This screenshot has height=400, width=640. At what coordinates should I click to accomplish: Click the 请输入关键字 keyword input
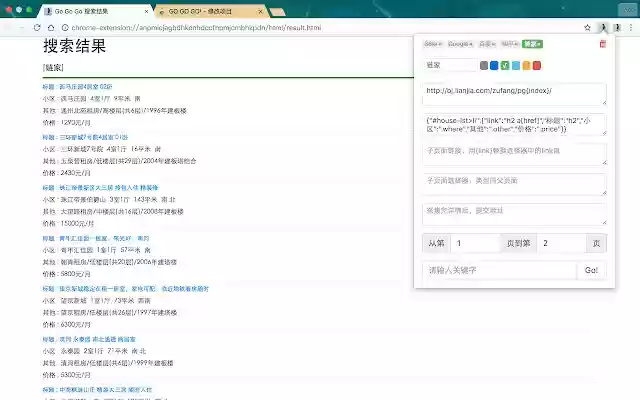pos(500,270)
